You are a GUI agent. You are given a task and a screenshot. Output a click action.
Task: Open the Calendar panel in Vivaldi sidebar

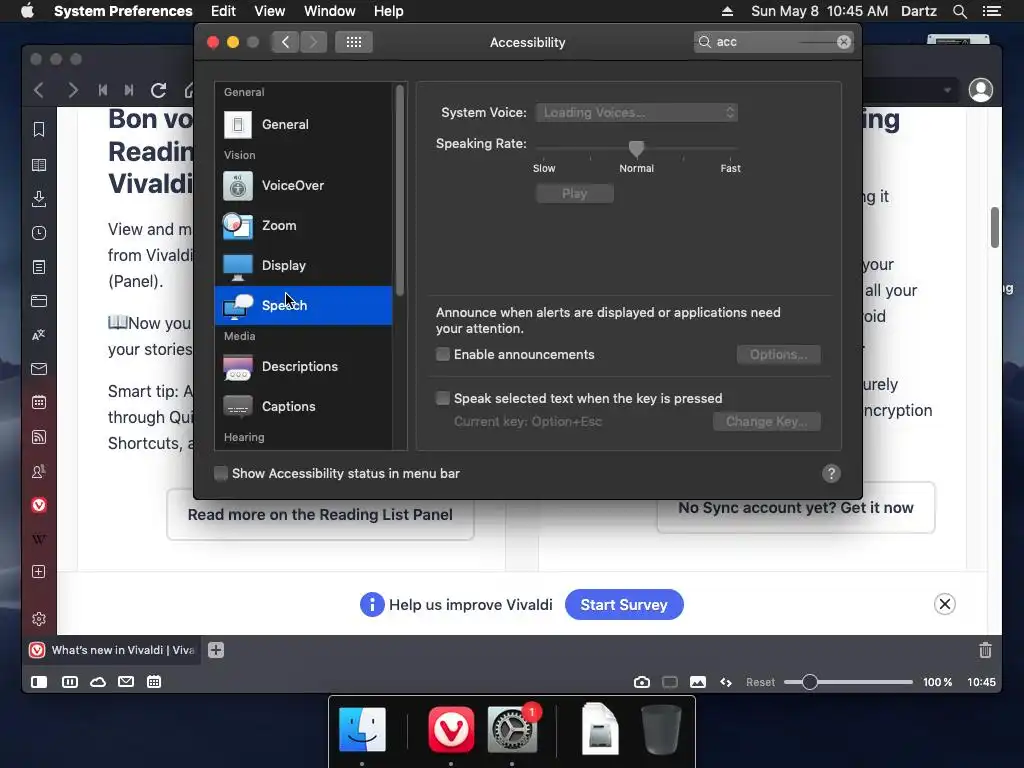(x=39, y=403)
